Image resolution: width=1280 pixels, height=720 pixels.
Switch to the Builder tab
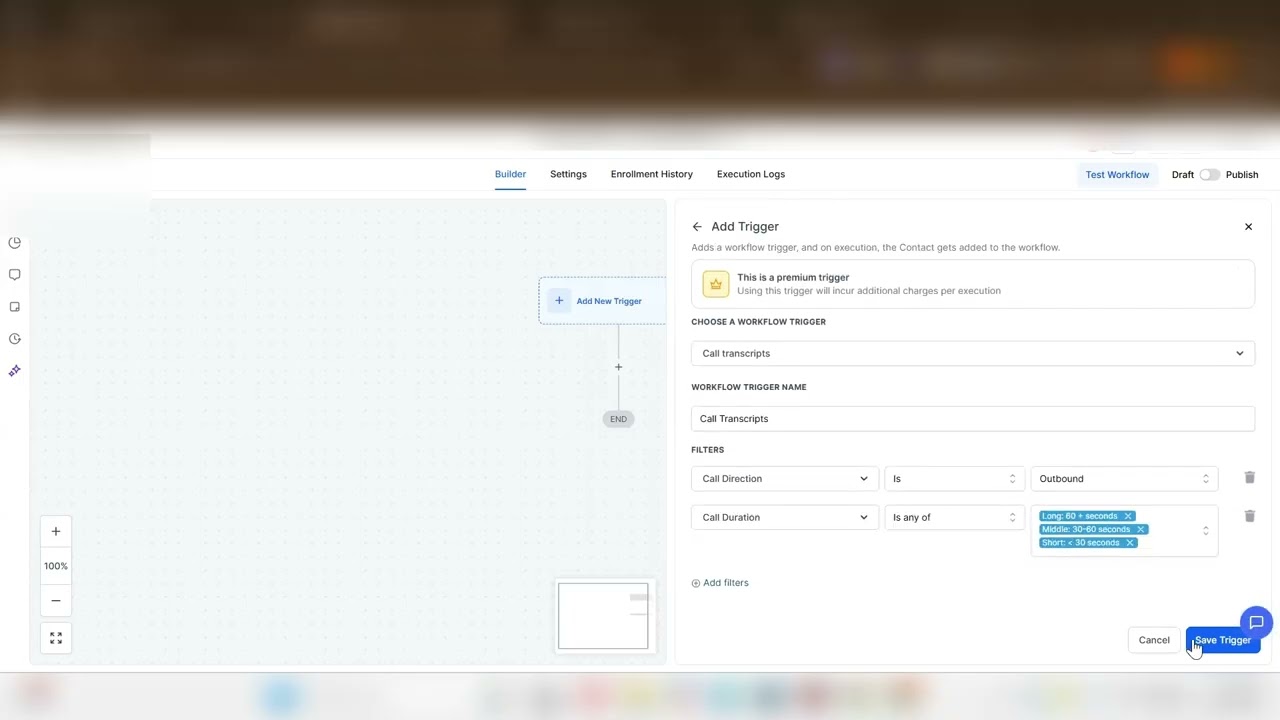pyautogui.click(x=510, y=174)
